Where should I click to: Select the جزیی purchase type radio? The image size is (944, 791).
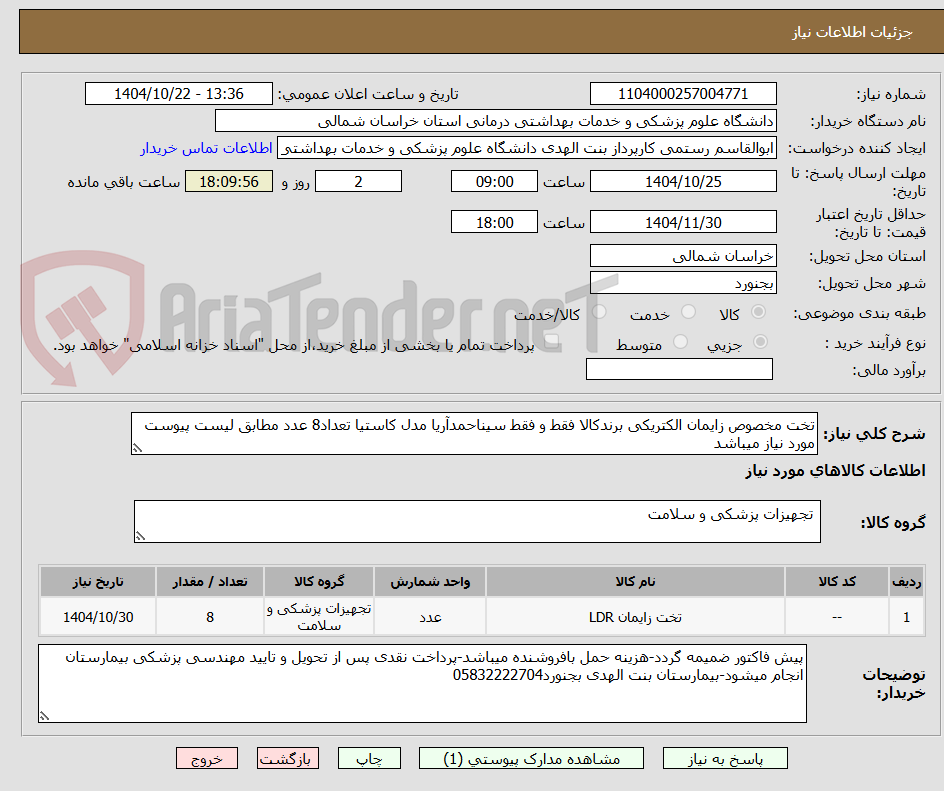click(760, 342)
